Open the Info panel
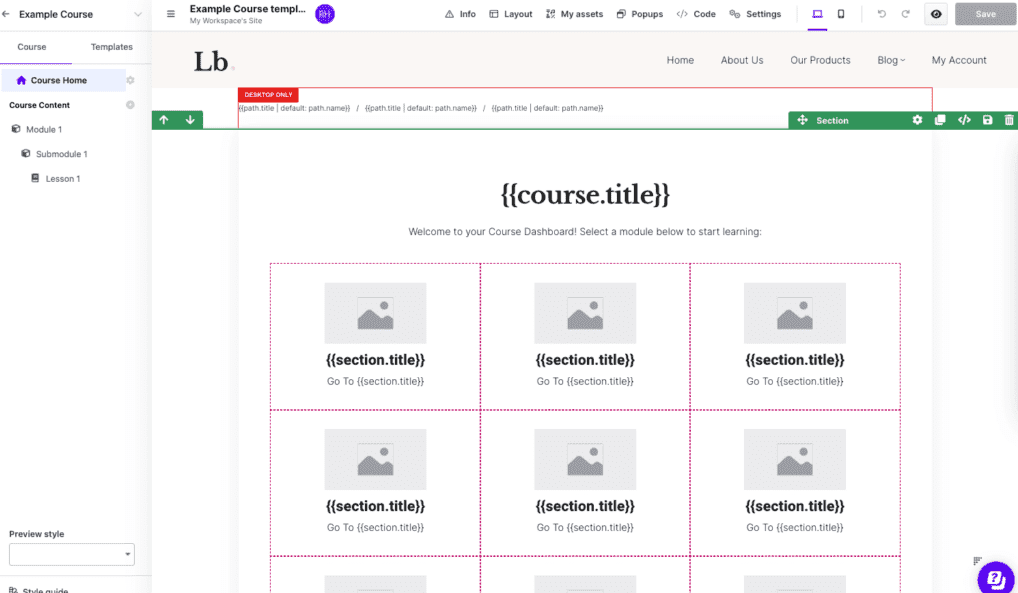 coord(460,14)
